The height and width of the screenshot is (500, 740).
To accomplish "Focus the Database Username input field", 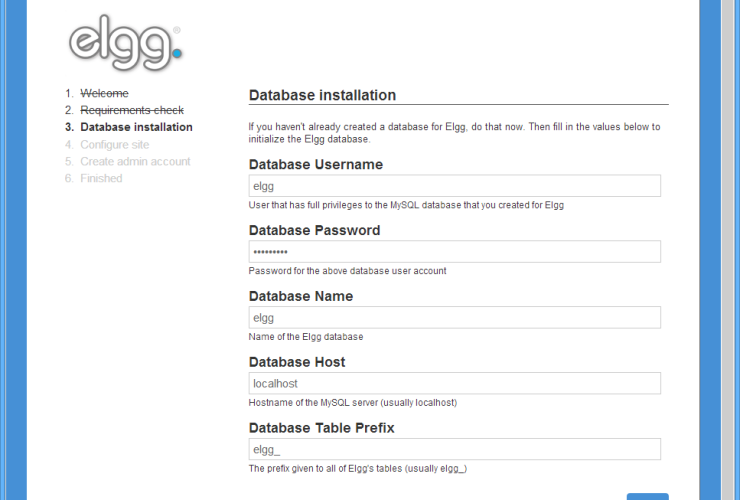I will click(x=454, y=186).
